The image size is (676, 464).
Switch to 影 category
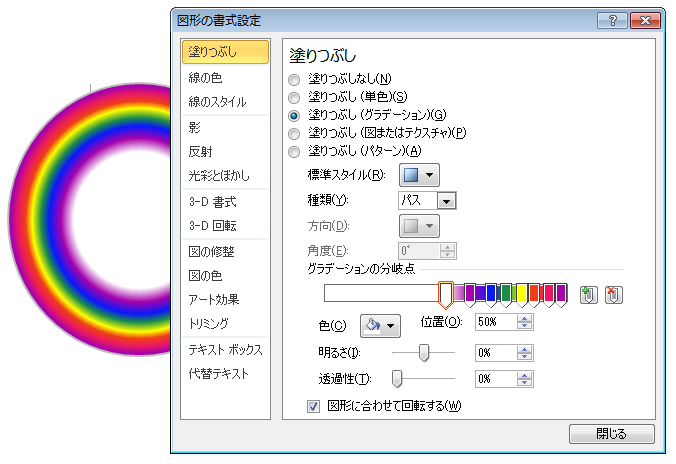coord(225,128)
